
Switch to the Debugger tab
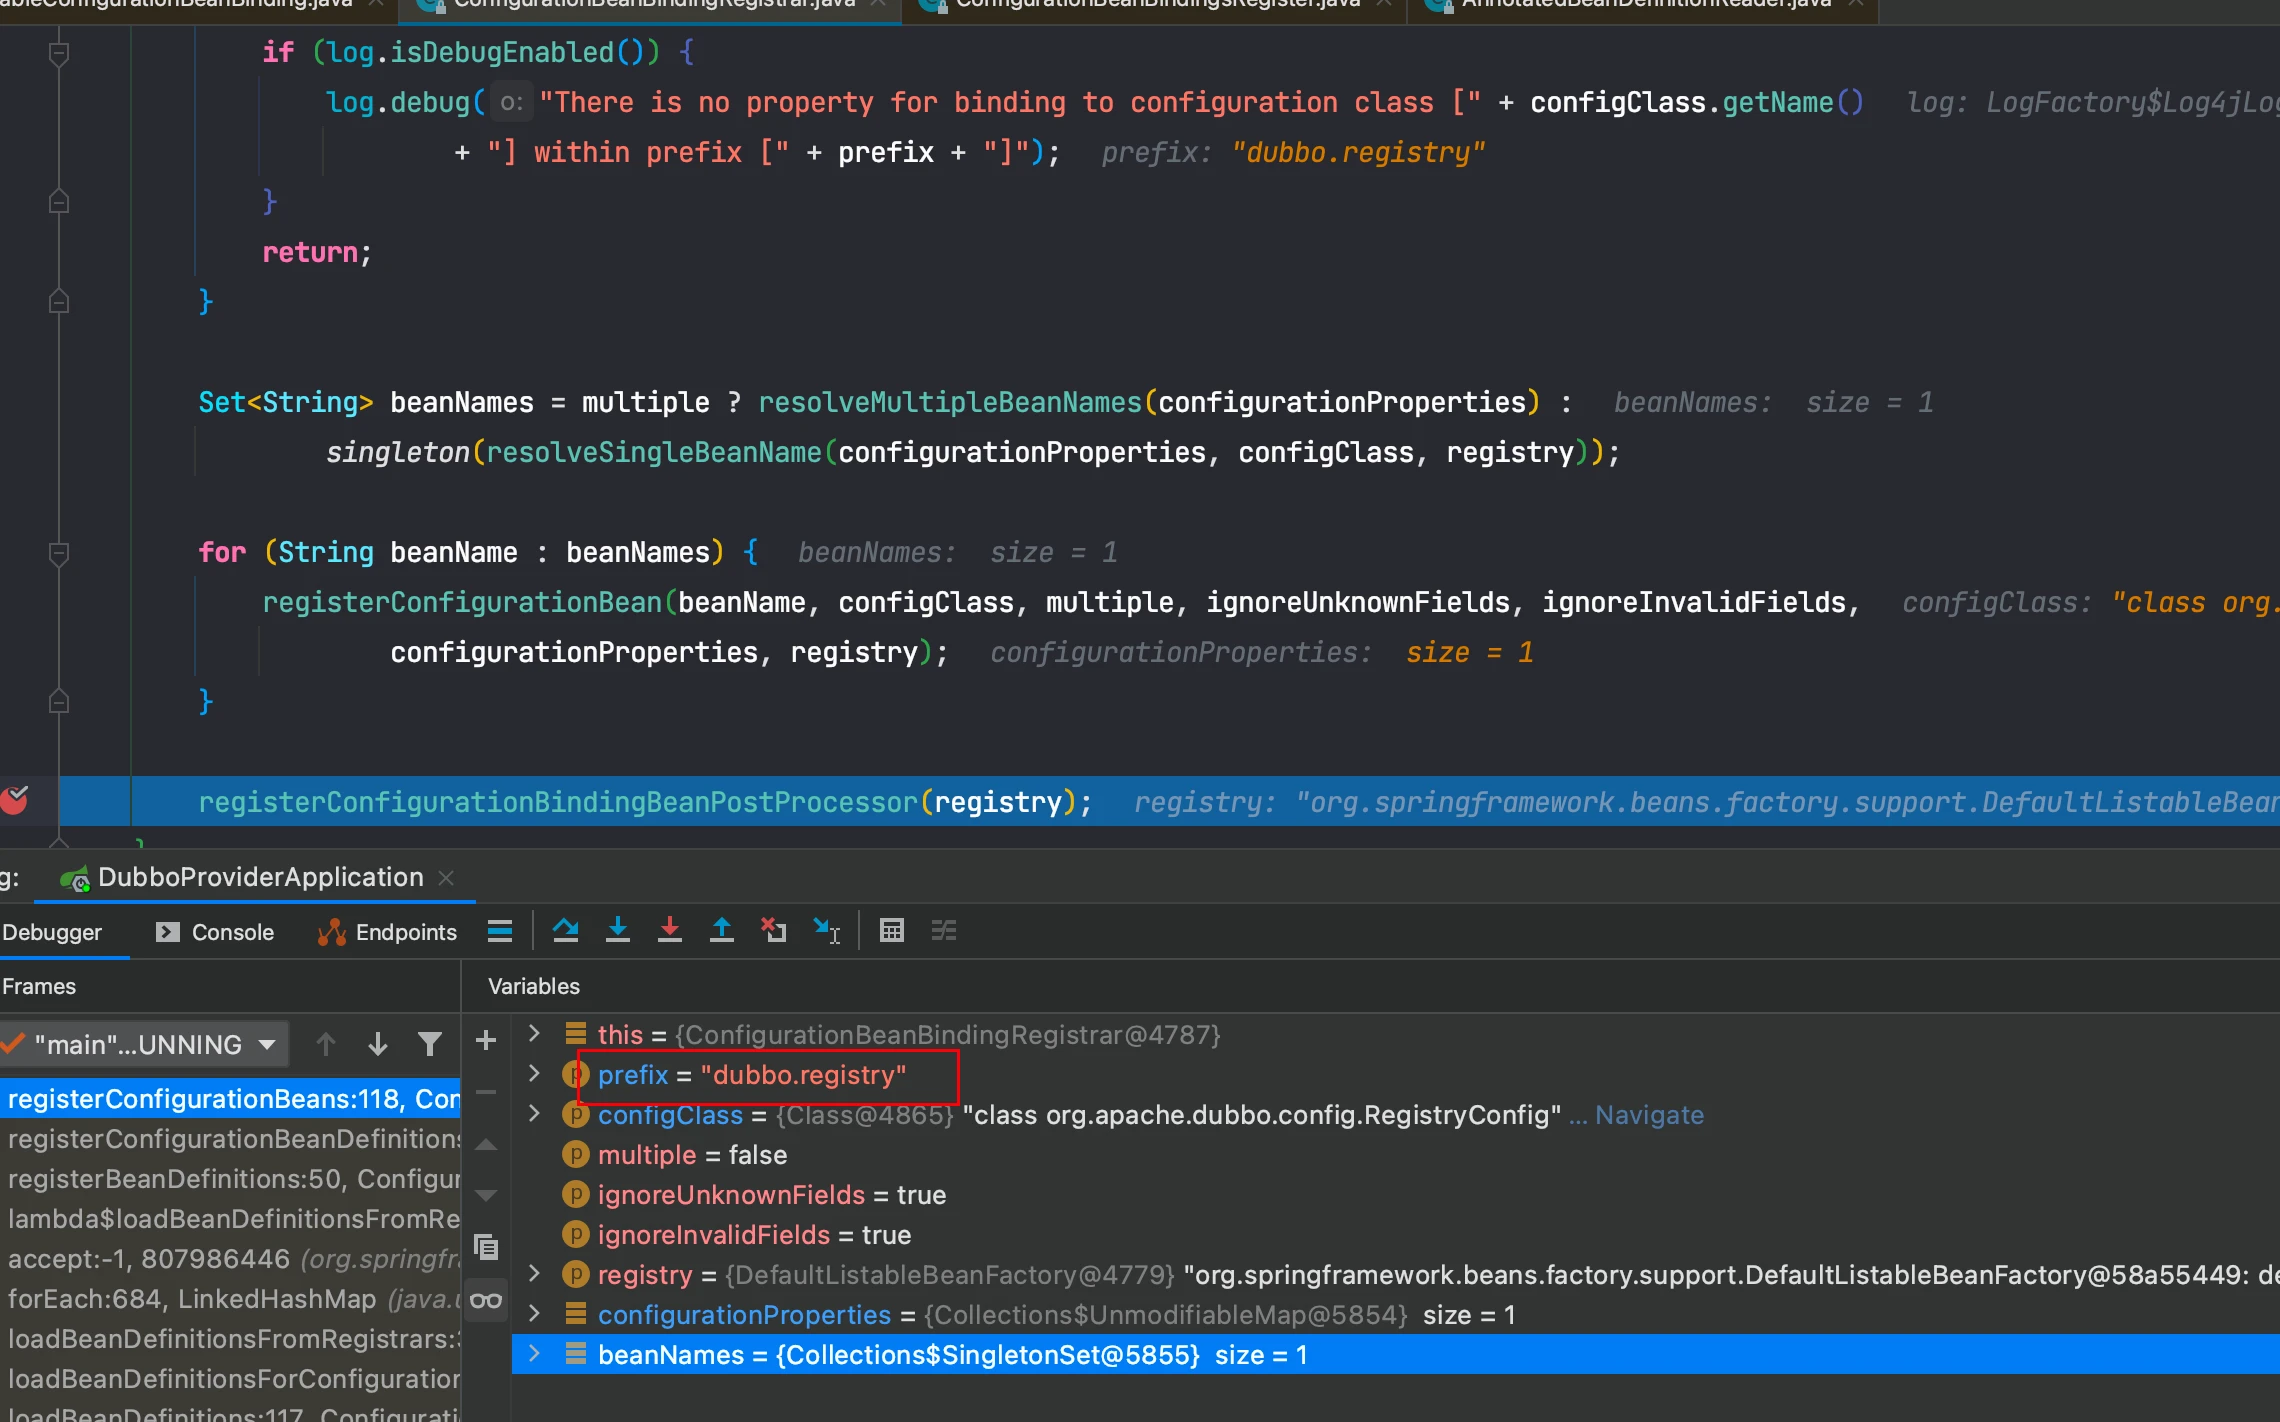click(52, 932)
